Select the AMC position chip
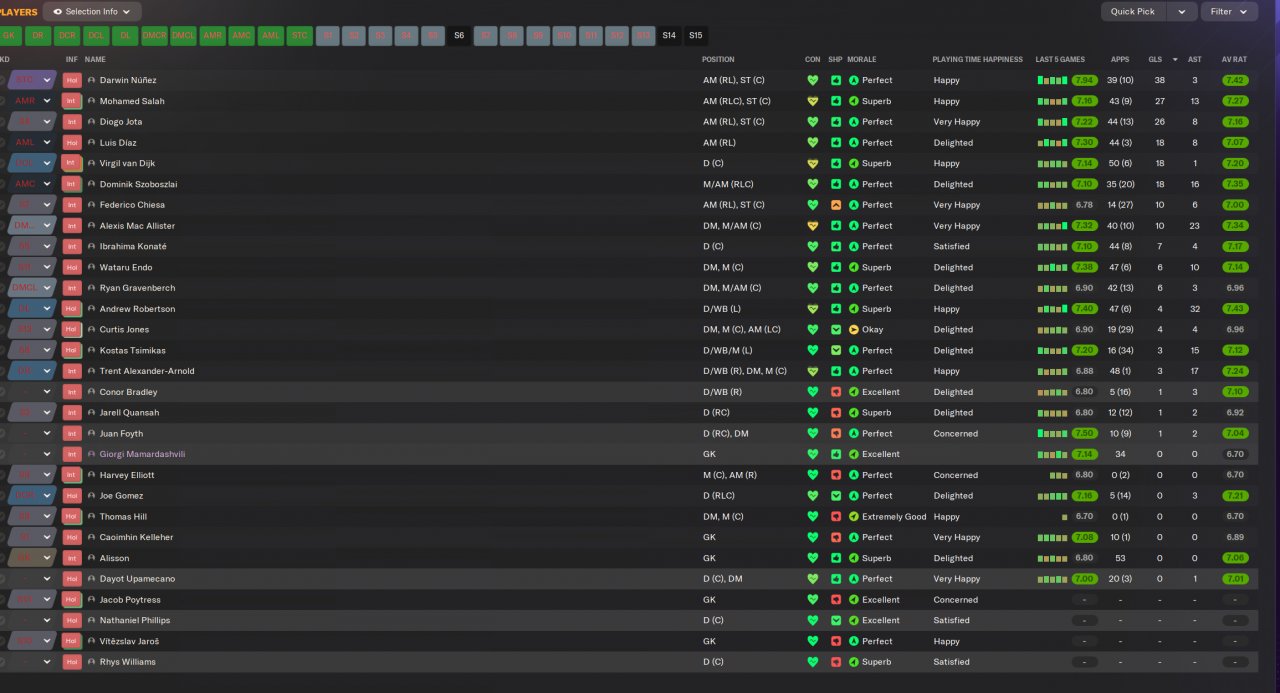The image size is (1280, 693). click(242, 36)
